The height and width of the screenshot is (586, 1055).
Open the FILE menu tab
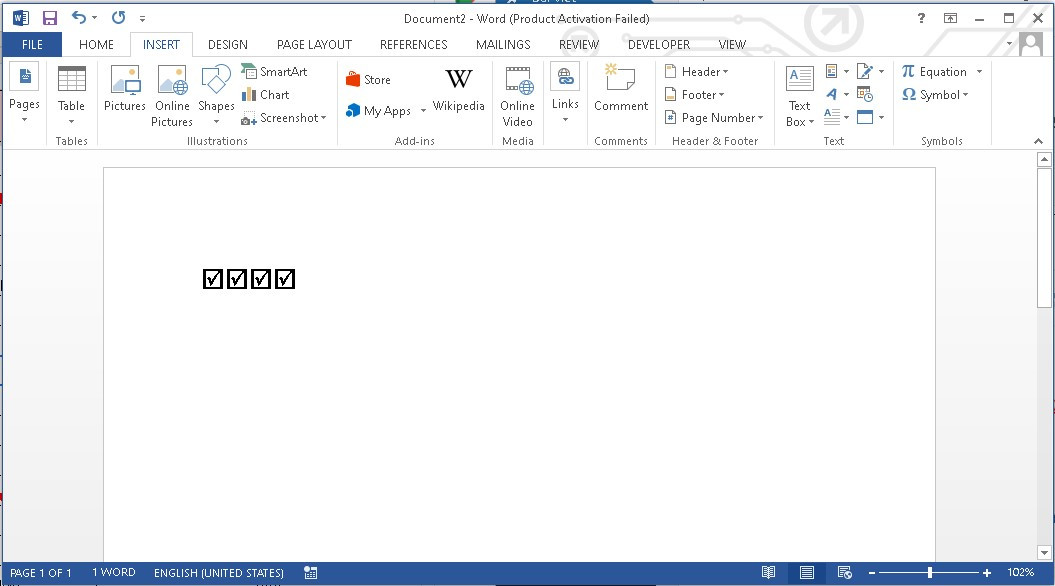click(32, 44)
